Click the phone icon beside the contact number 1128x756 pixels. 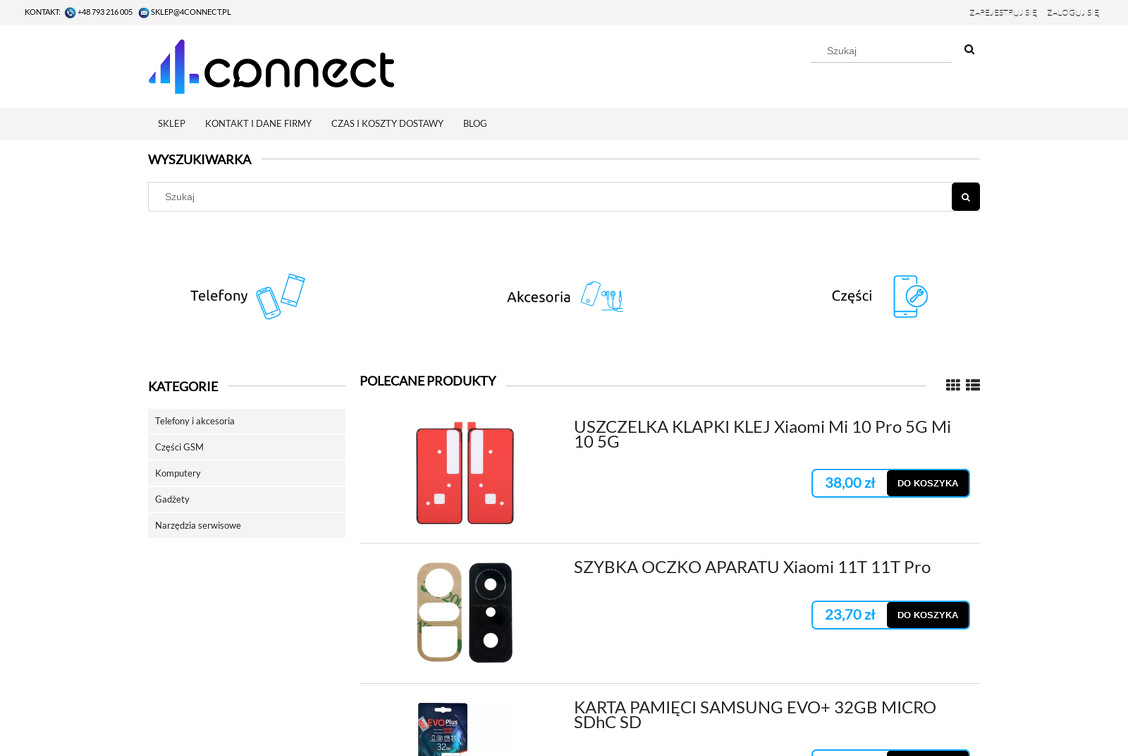(70, 12)
